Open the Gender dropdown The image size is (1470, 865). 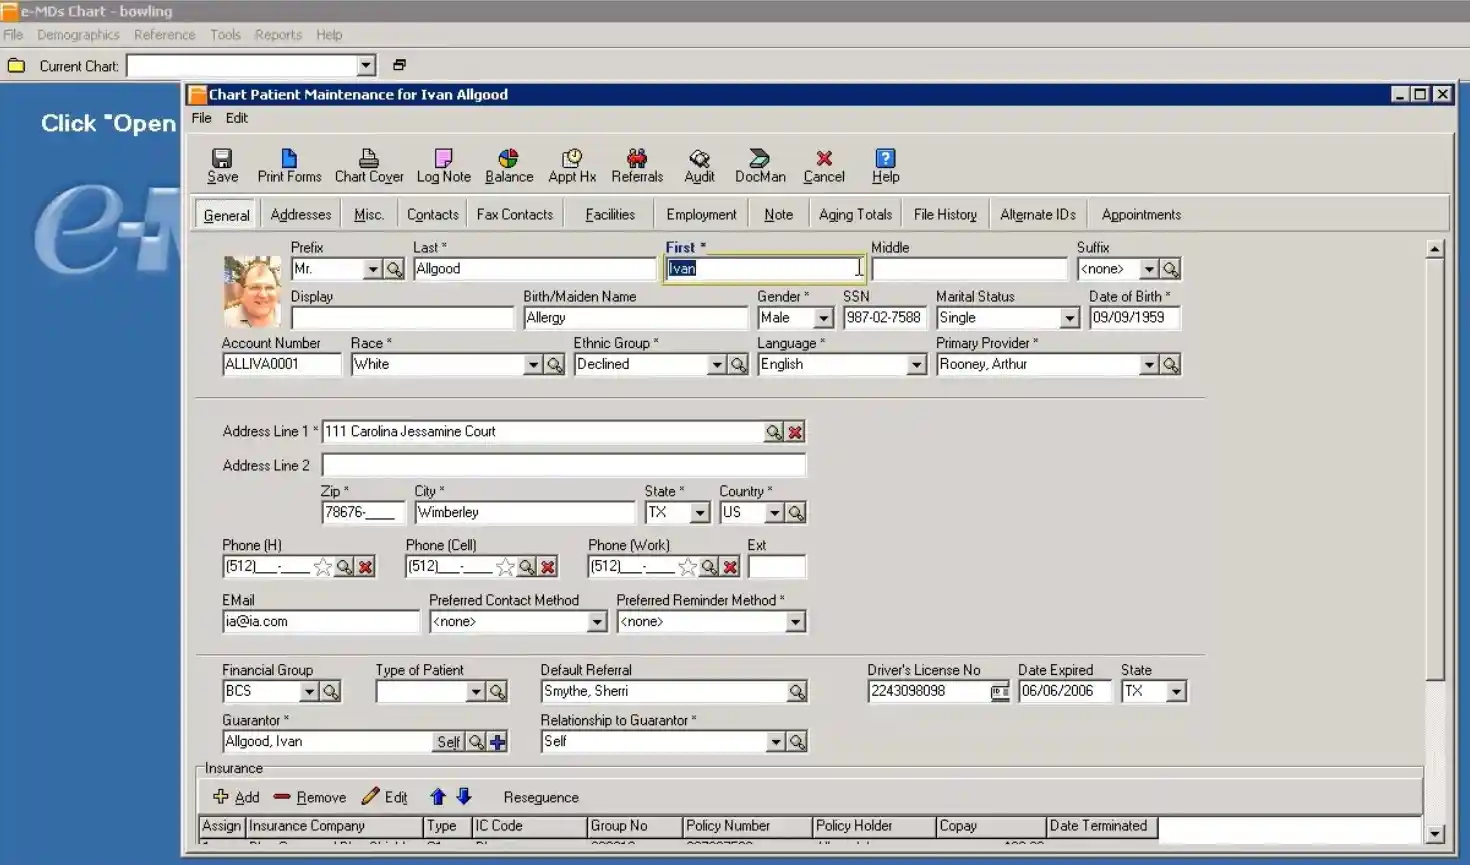point(821,317)
